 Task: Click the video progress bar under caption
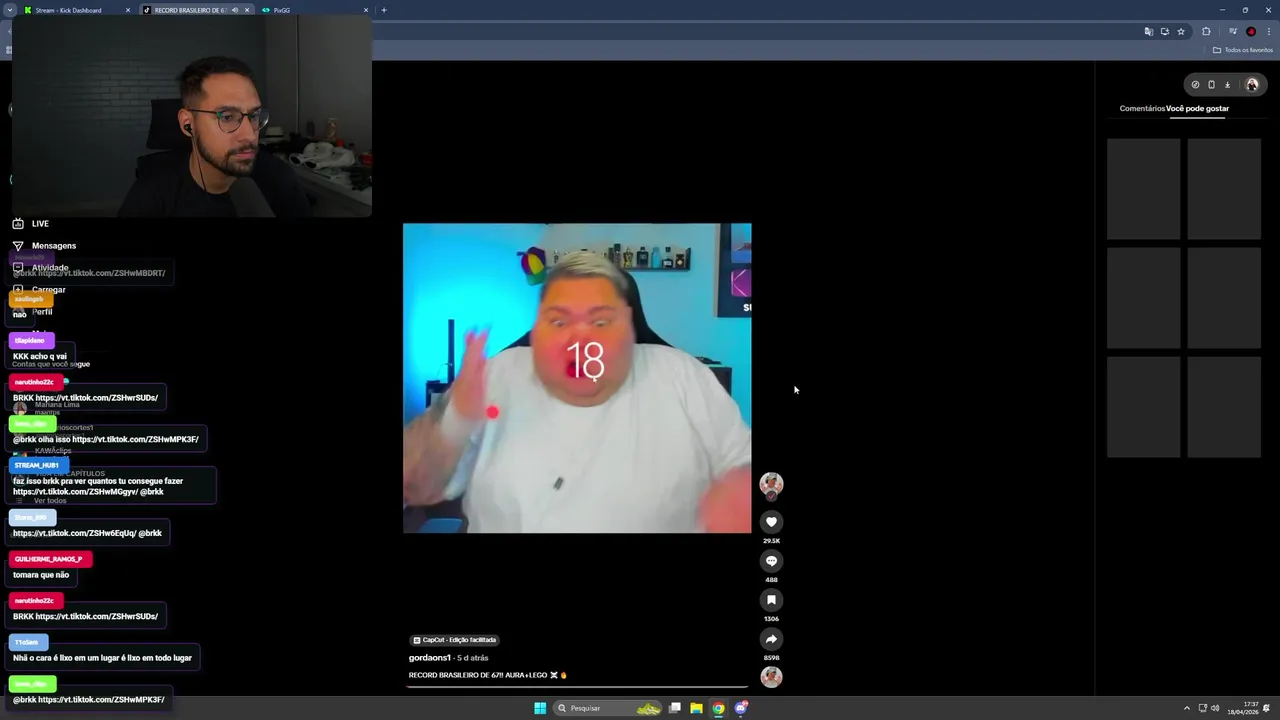tap(577, 688)
